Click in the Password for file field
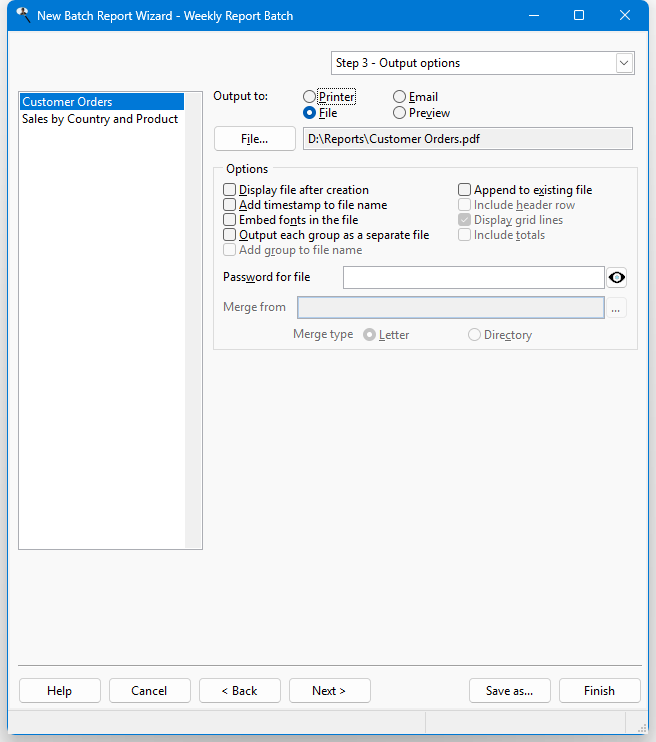Image resolution: width=656 pixels, height=742 pixels. pyautogui.click(x=474, y=277)
